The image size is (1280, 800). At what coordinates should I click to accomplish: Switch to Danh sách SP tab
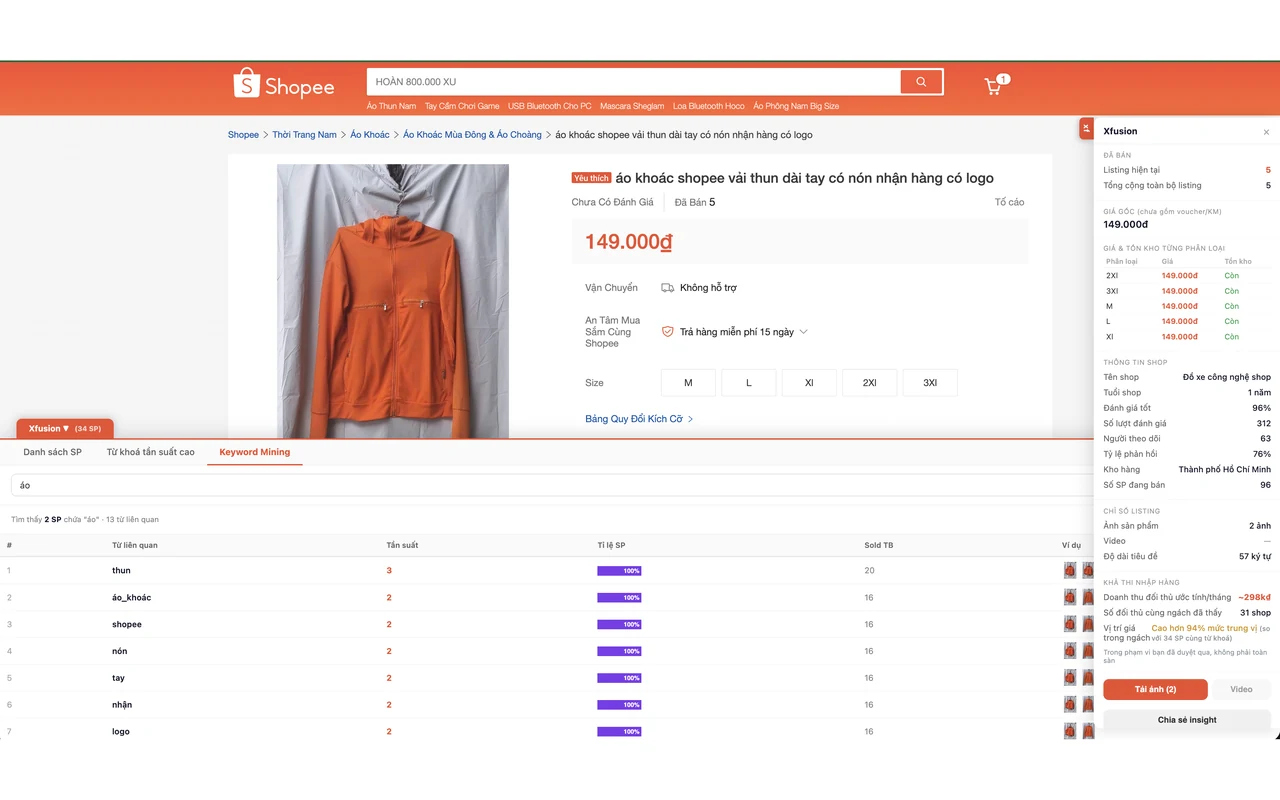[53, 452]
